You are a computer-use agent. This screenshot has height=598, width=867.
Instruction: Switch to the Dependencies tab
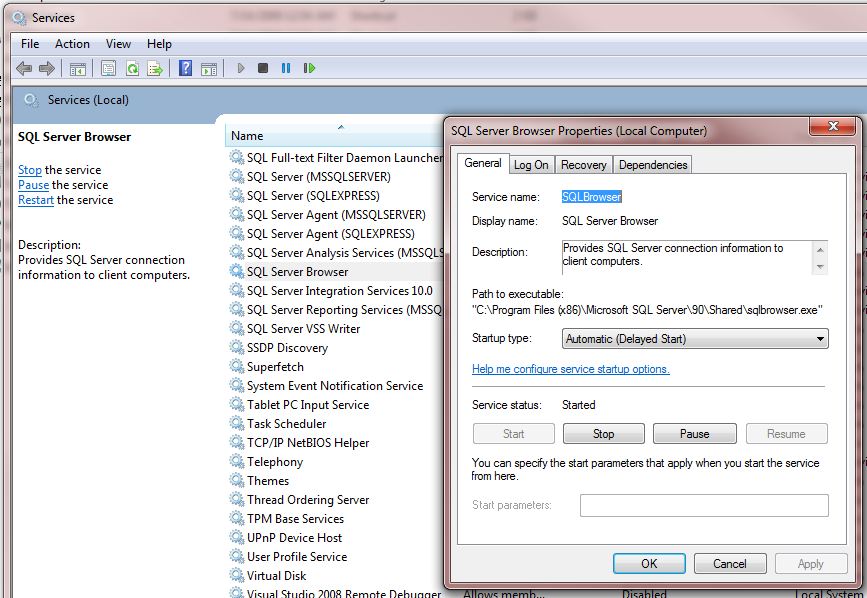653,165
